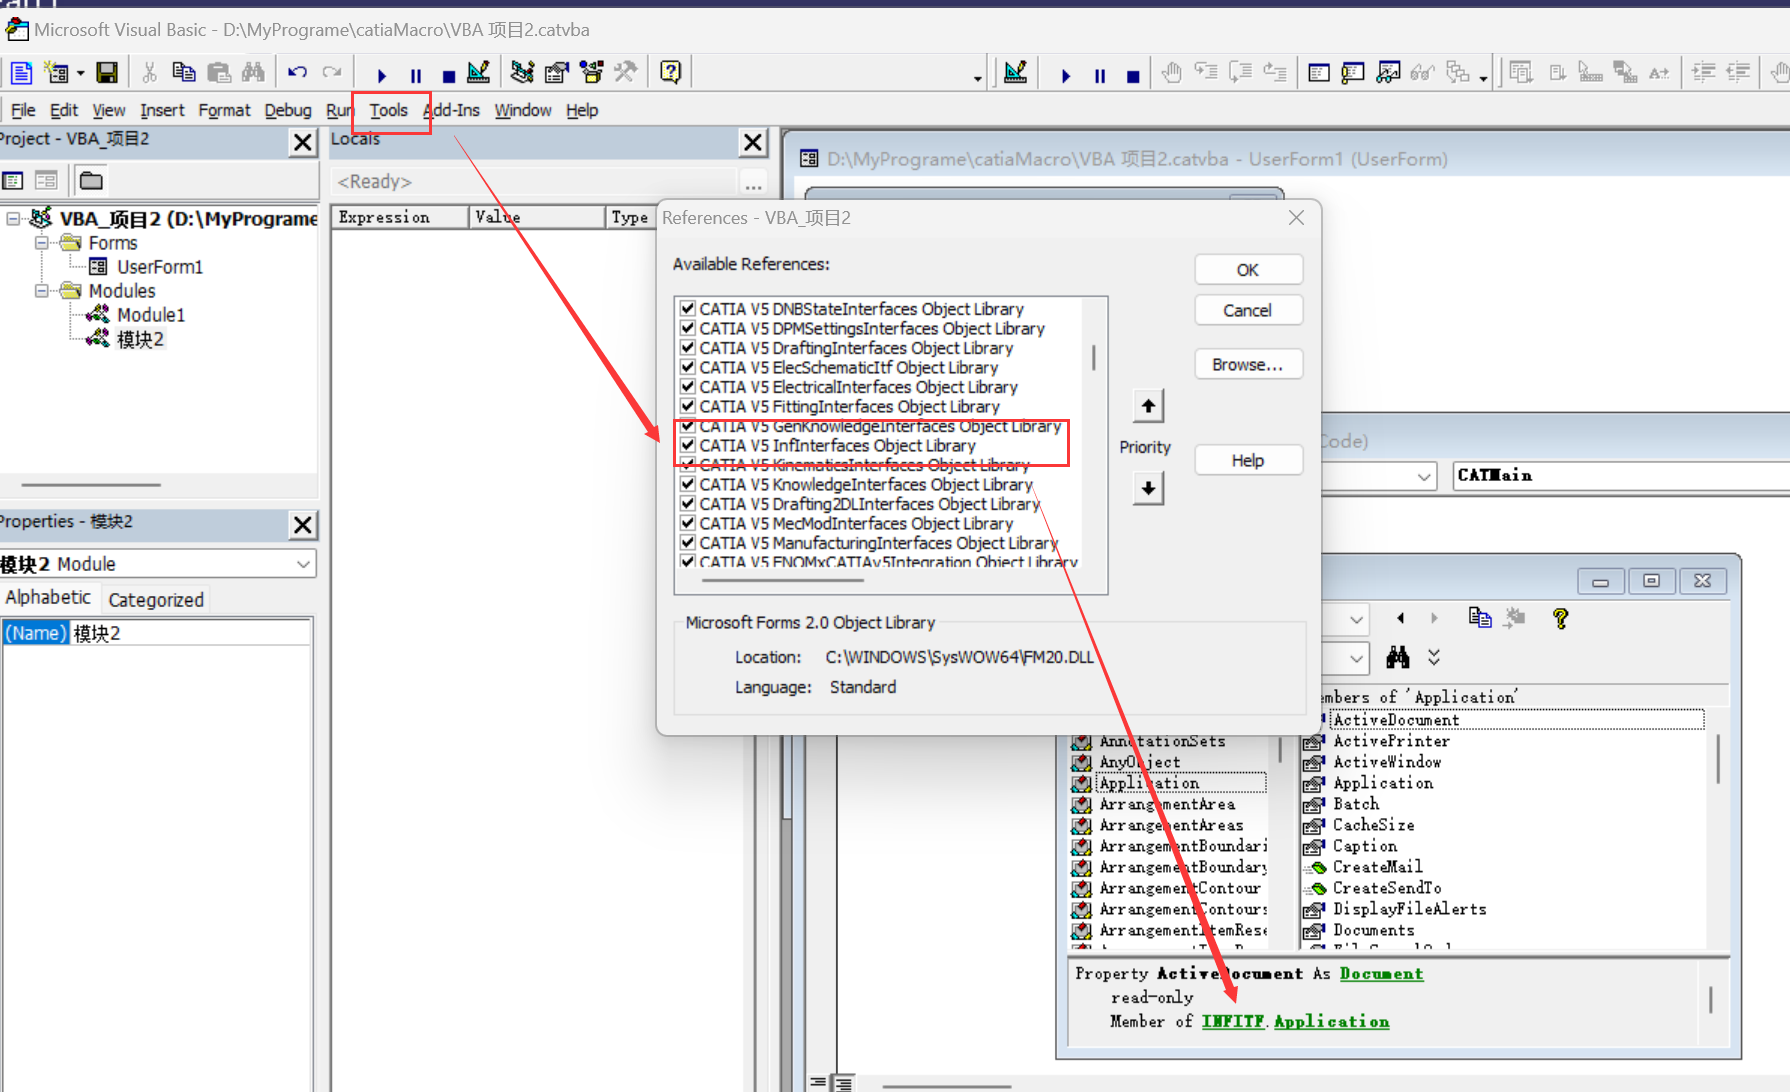This screenshot has height=1092, width=1790.
Task: Uncheck CATIA V5 FittingInterfaces Object Library
Action: point(688,406)
